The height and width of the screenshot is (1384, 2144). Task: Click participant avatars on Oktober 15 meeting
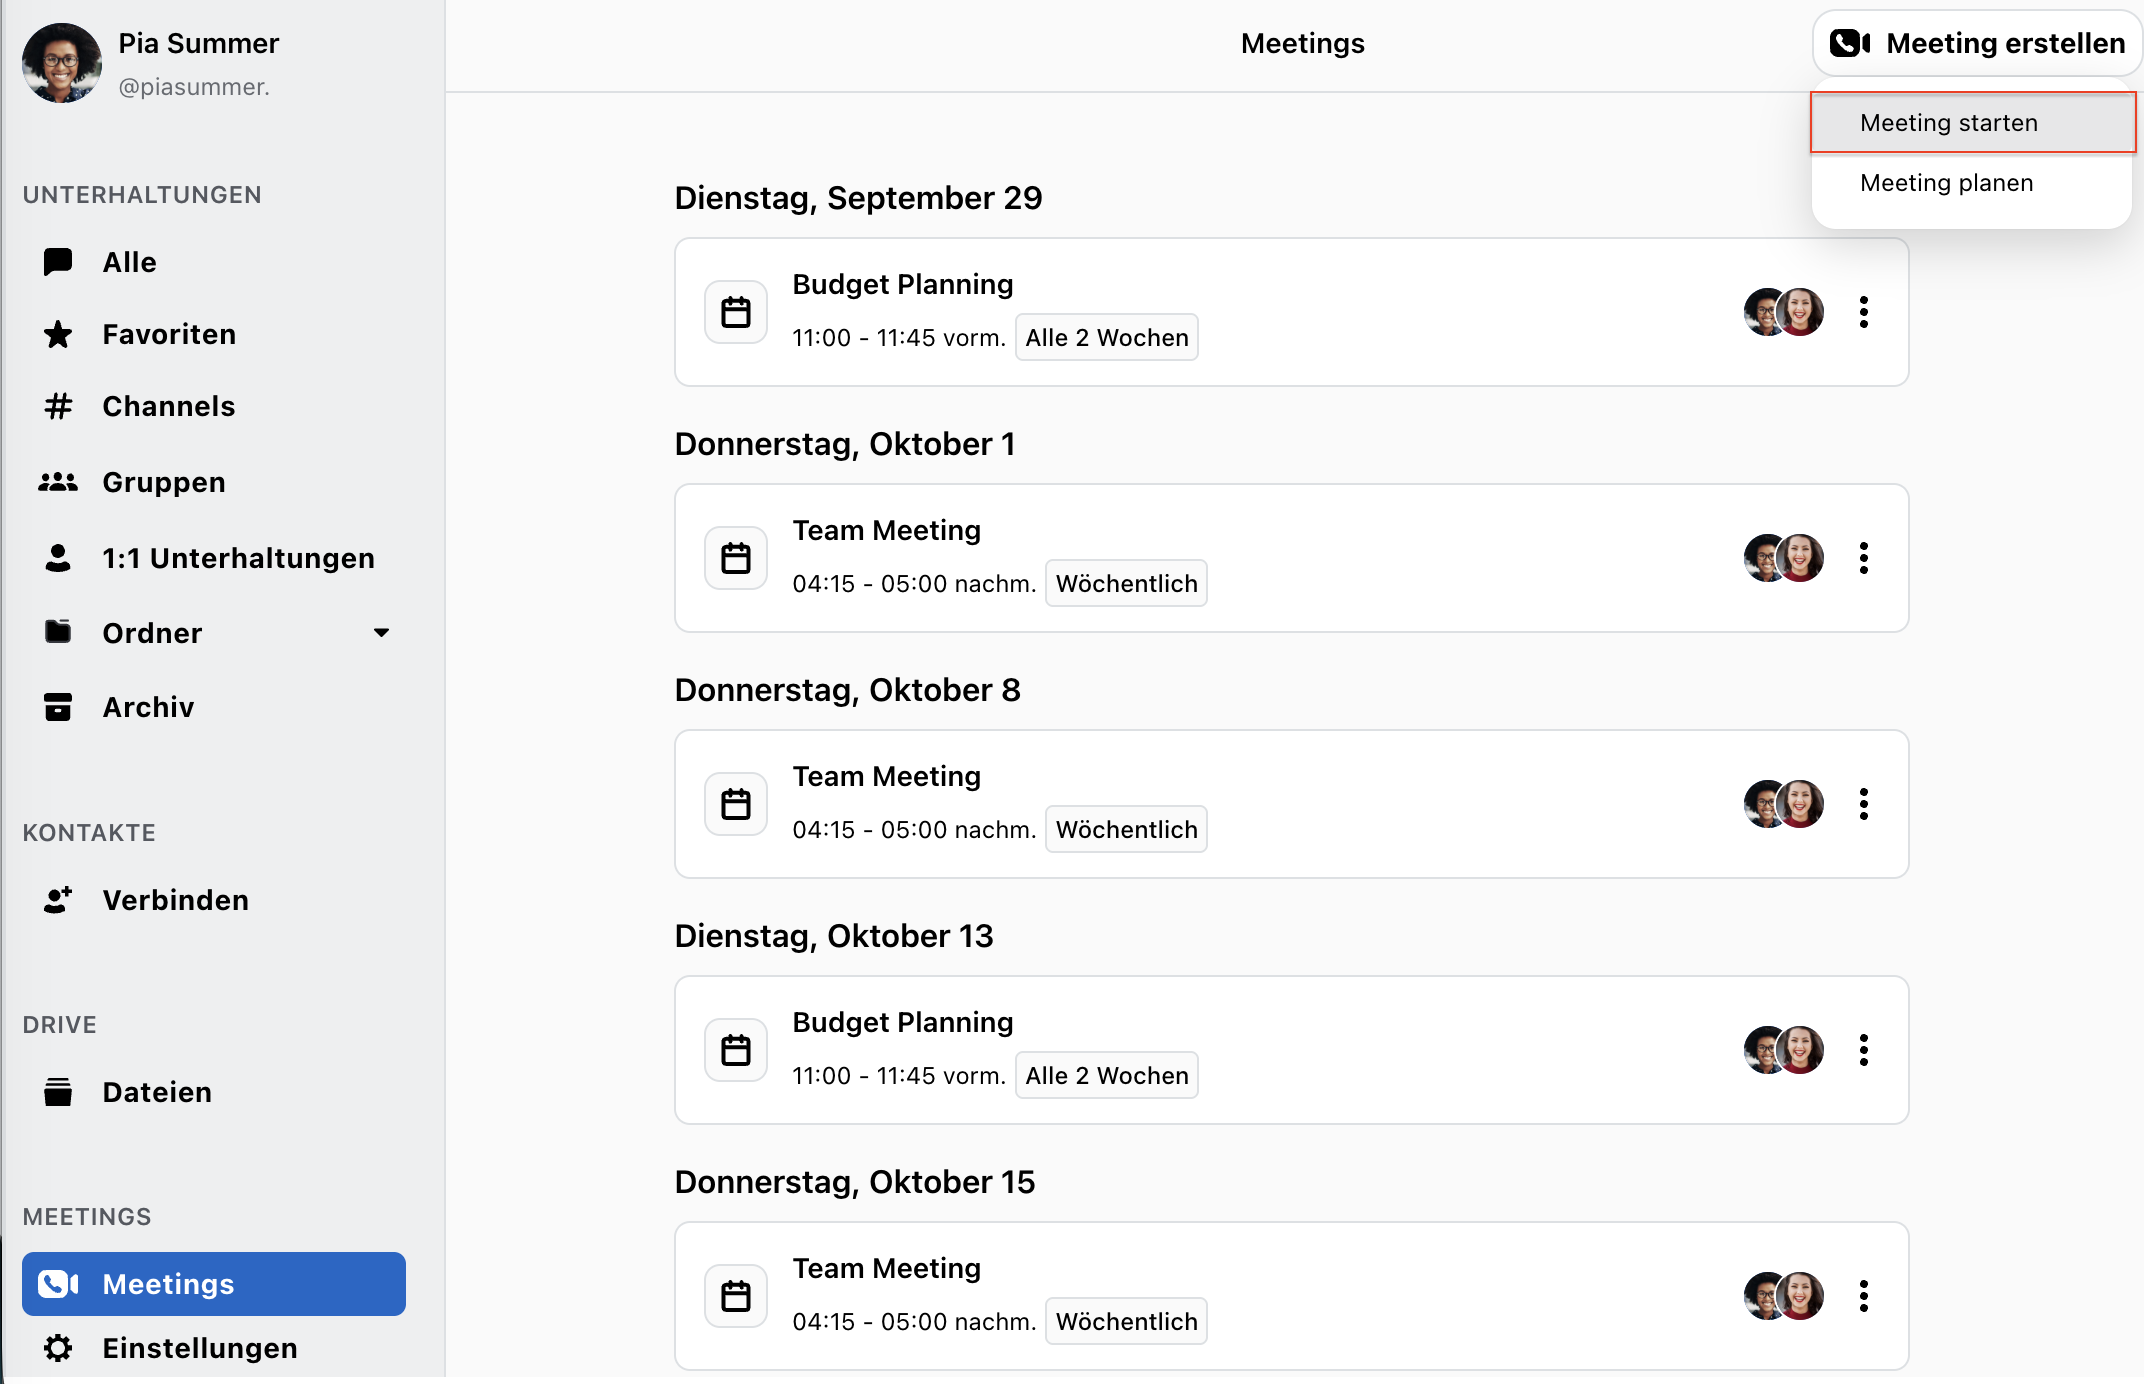tap(1784, 1296)
